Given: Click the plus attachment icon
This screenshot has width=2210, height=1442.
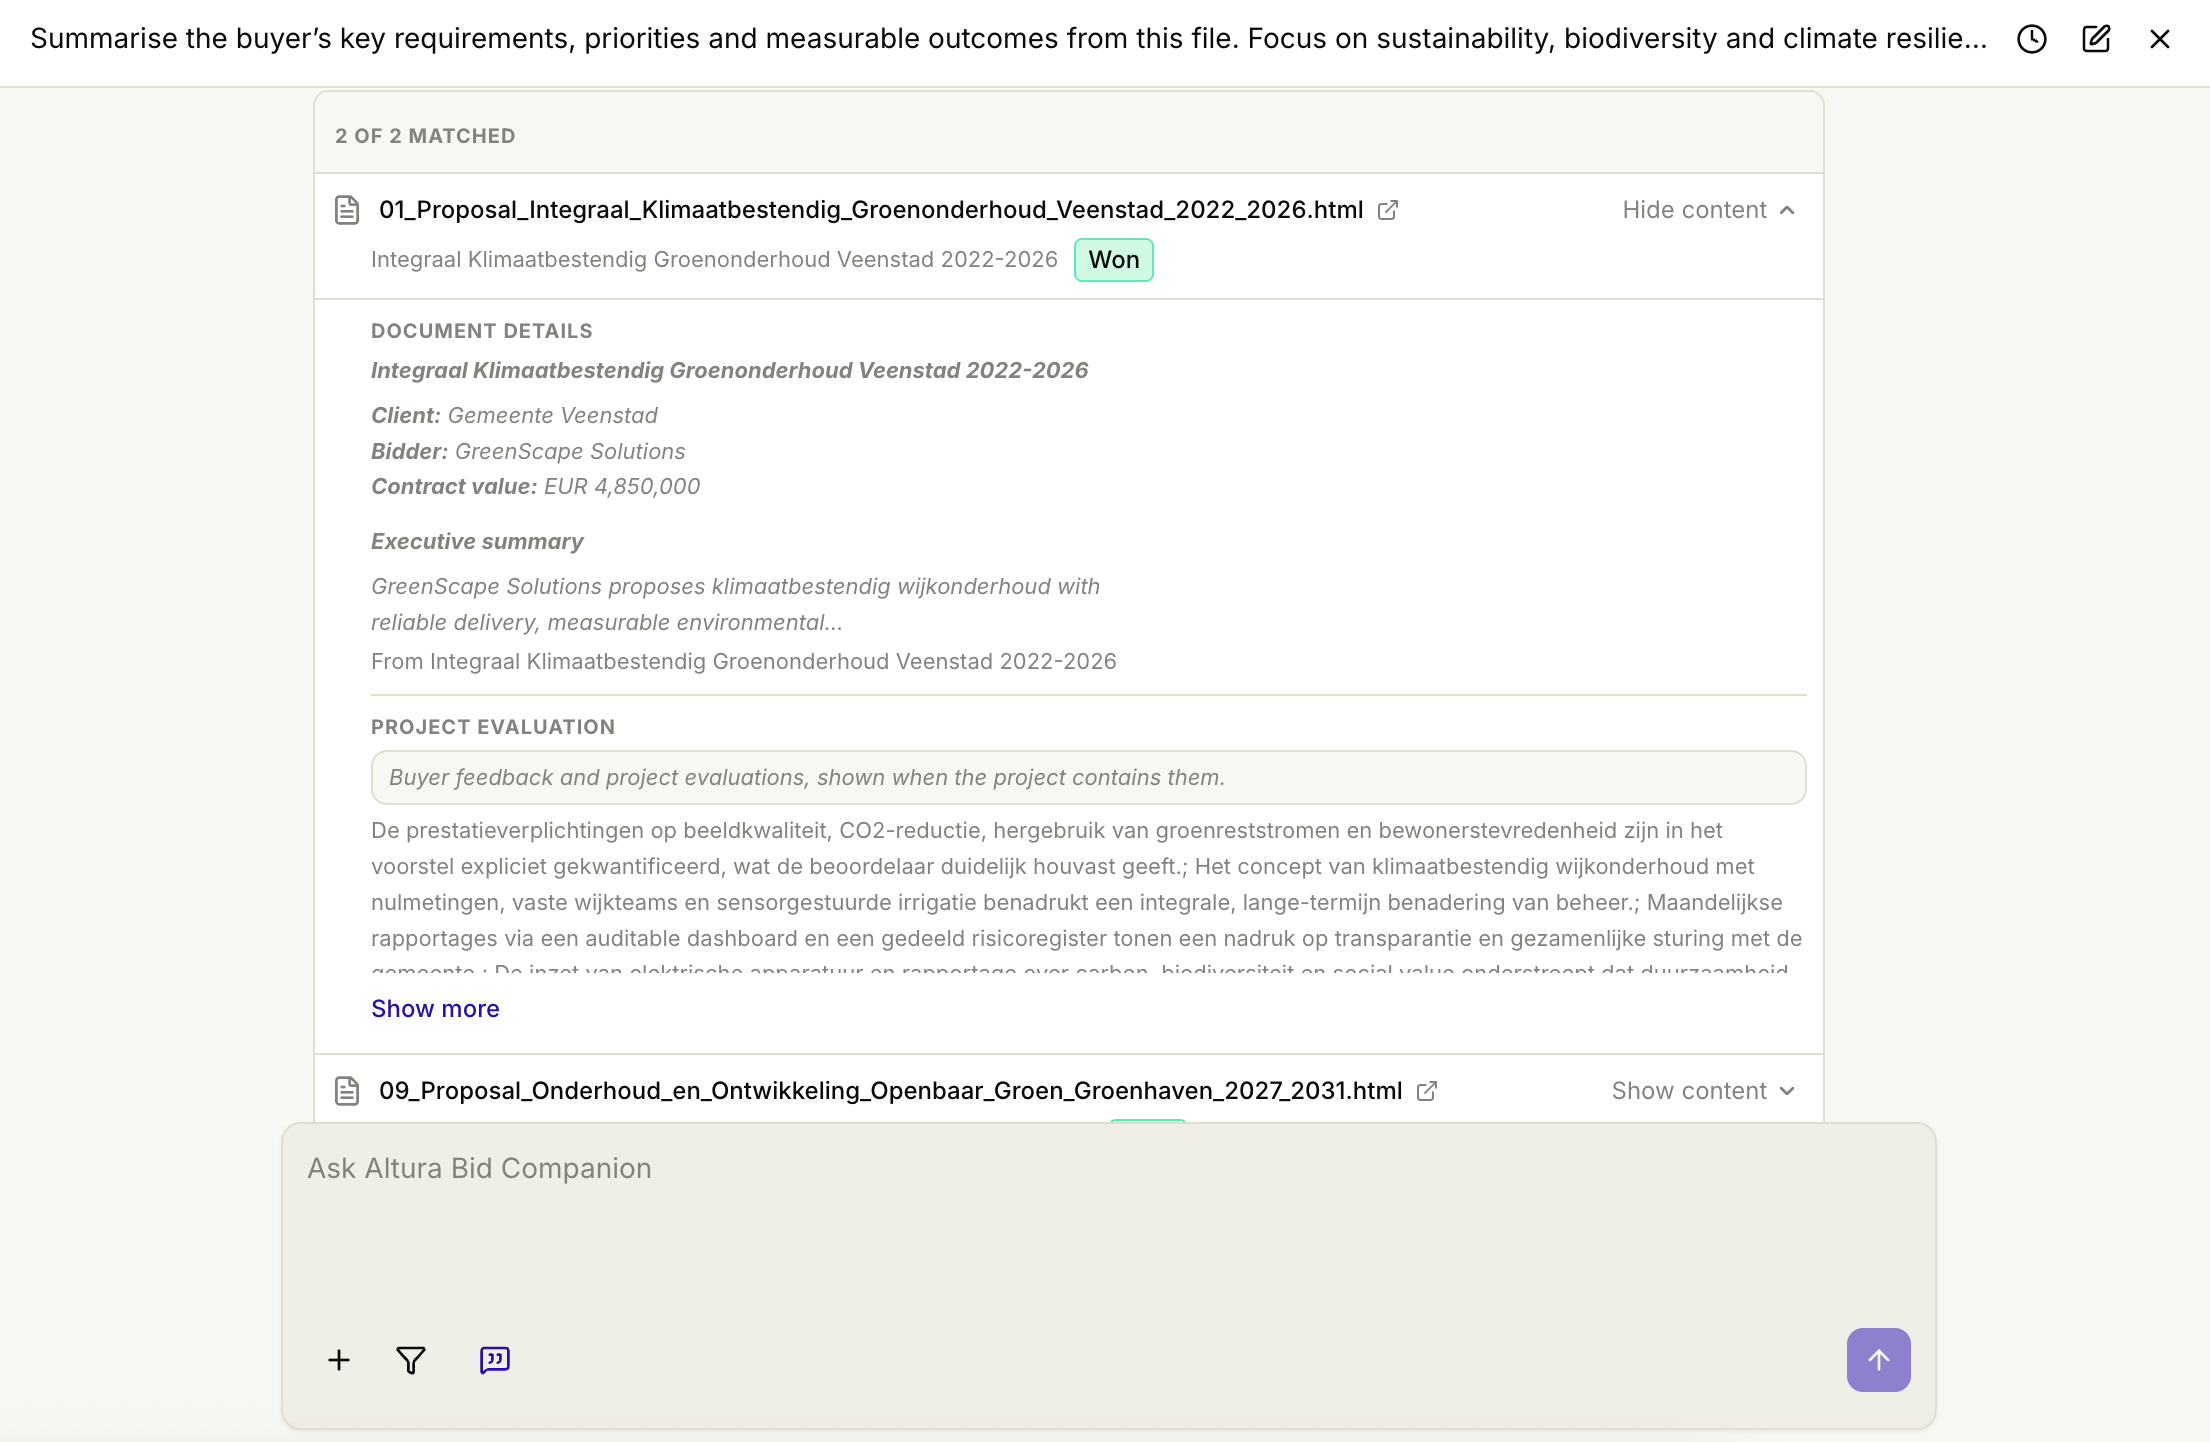Looking at the screenshot, I should click(x=339, y=1360).
